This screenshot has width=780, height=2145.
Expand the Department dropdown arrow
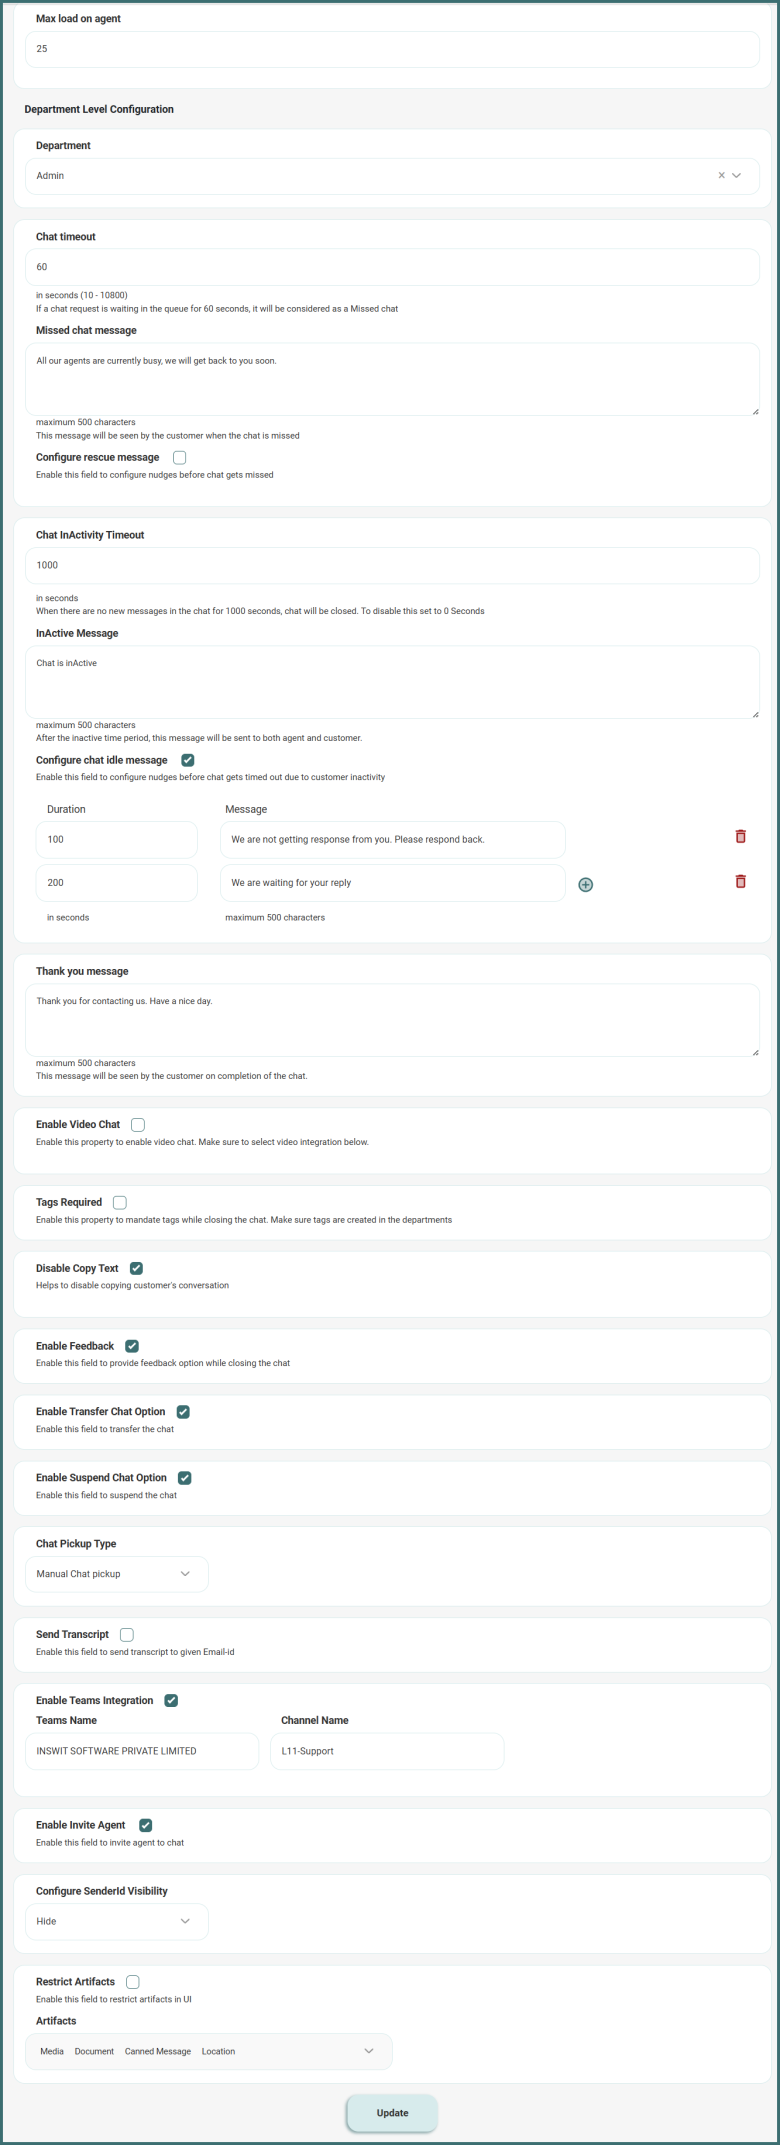click(x=737, y=176)
